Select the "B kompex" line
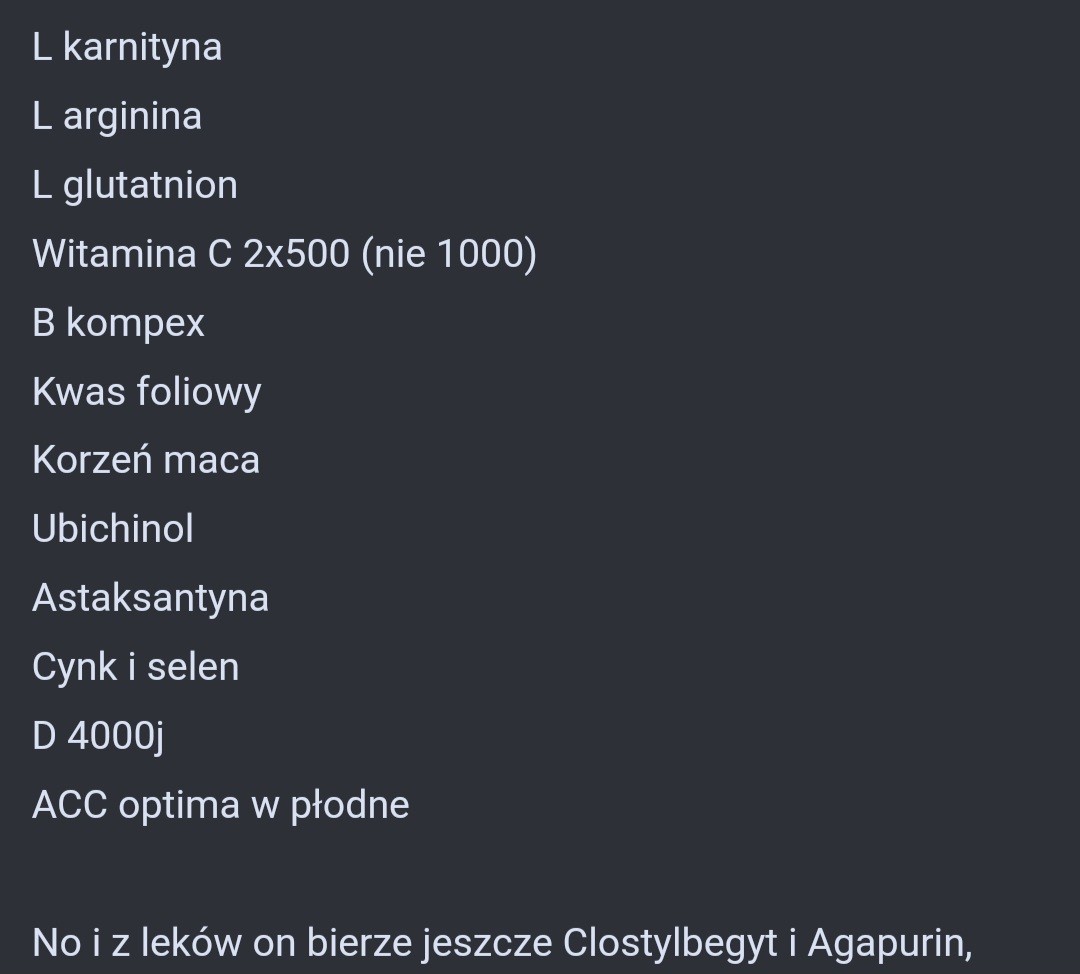The width and height of the screenshot is (1080, 974). click(x=118, y=323)
